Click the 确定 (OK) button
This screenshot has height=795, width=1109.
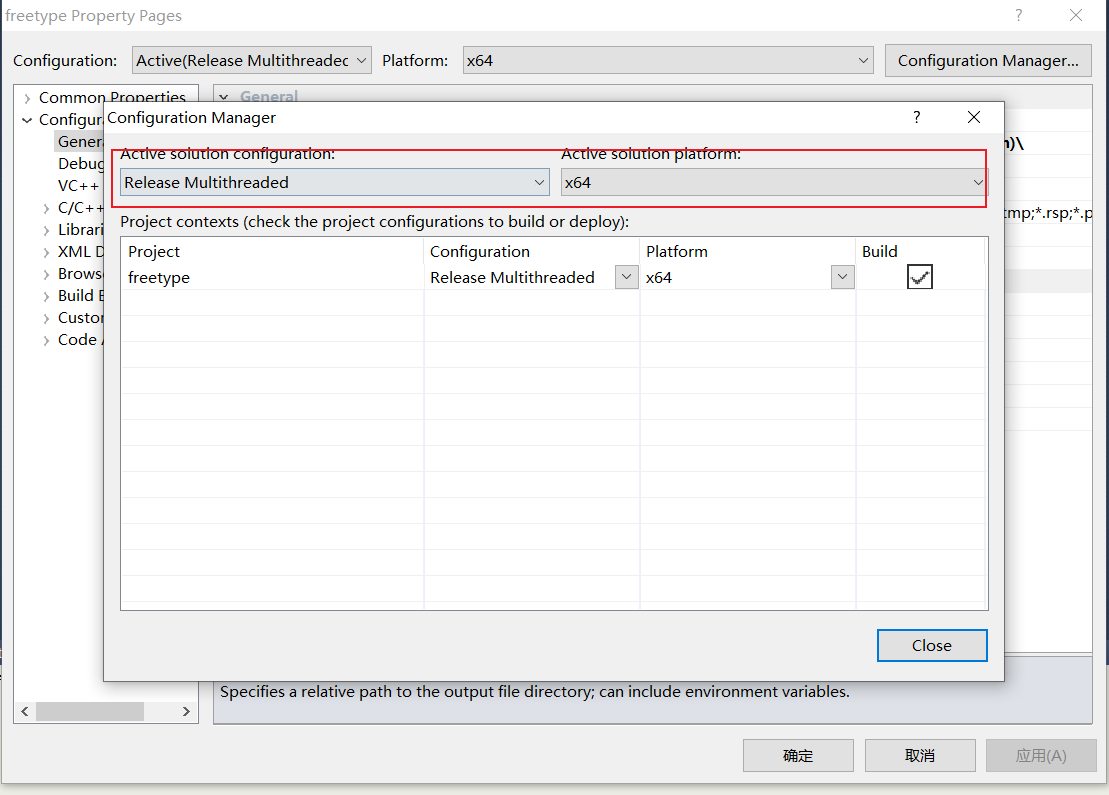point(798,756)
